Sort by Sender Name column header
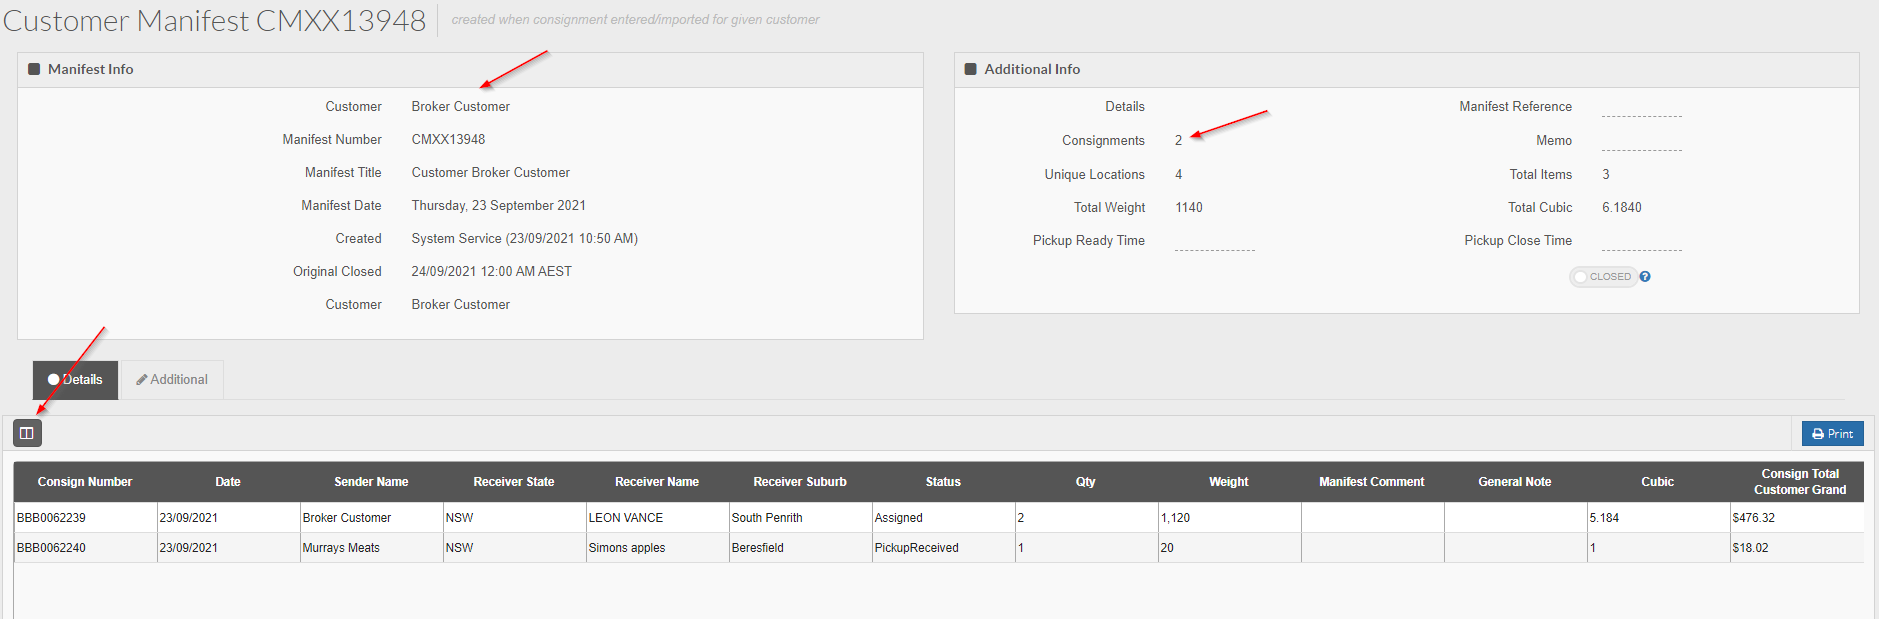This screenshot has height=619, width=1879. pyautogui.click(x=371, y=482)
